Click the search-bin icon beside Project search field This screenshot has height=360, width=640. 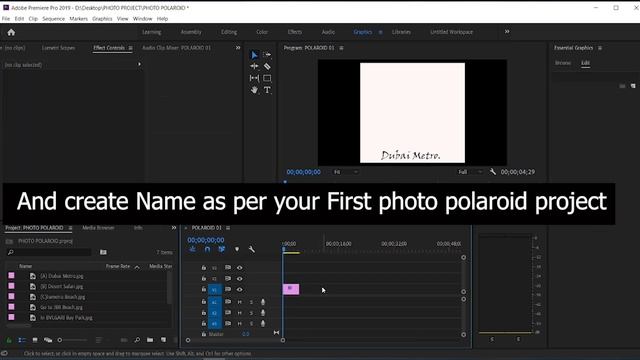coord(103,252)
